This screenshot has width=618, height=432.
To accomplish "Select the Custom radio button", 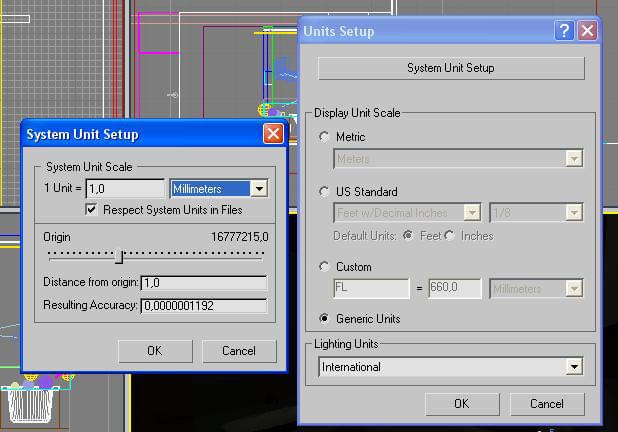I will pos(324,267).
